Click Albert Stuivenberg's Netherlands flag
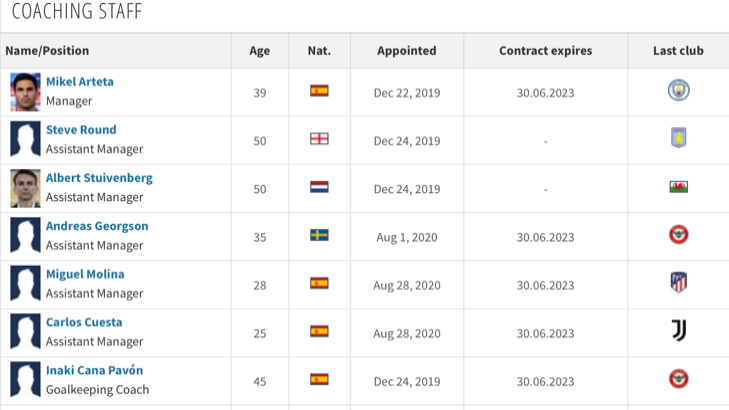The width and height of the screenshot is (729, 410). pyautogui.click(x=319, y=187)
